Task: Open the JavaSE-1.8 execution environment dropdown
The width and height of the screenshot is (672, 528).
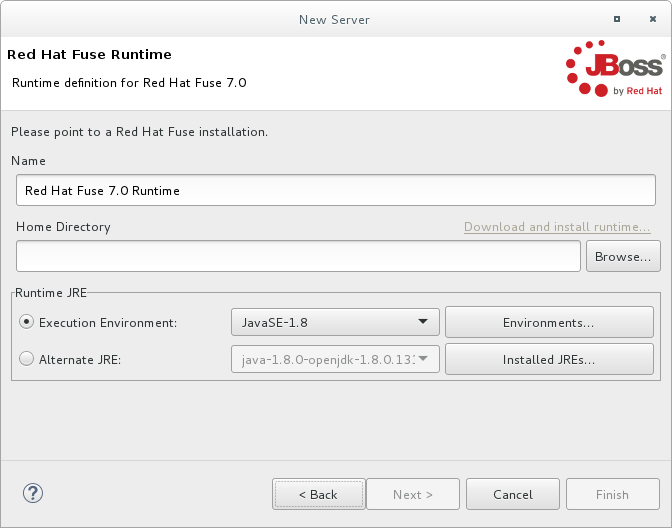Action: [335, 322]
